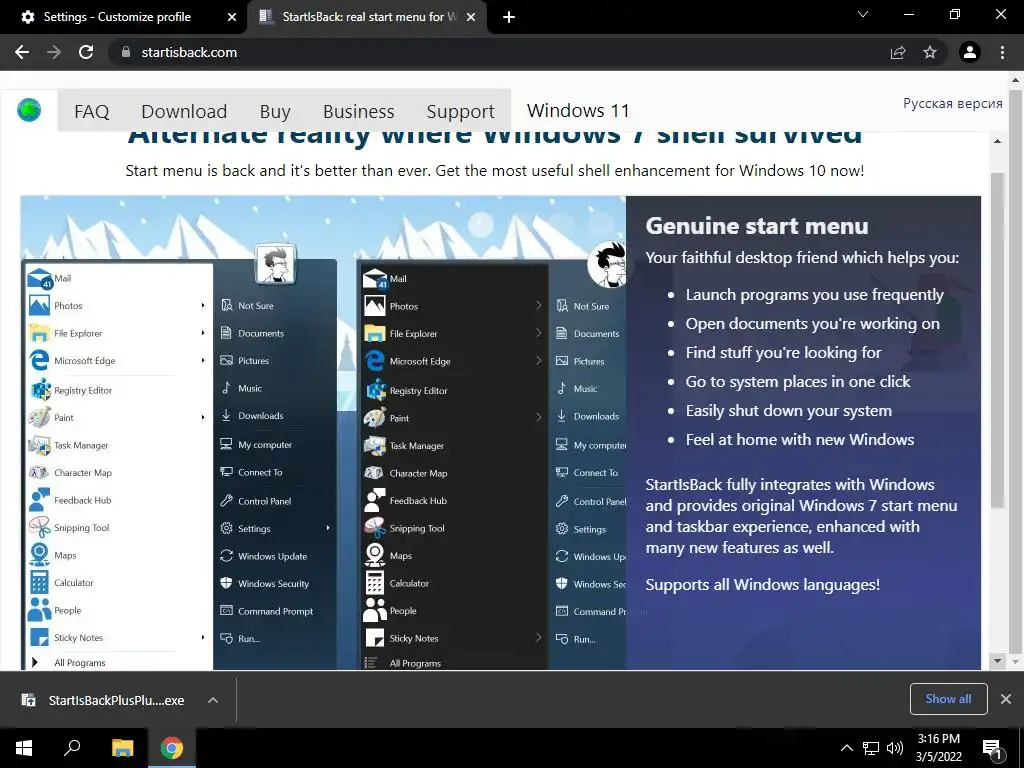Open the Download page

coord(184,112)
